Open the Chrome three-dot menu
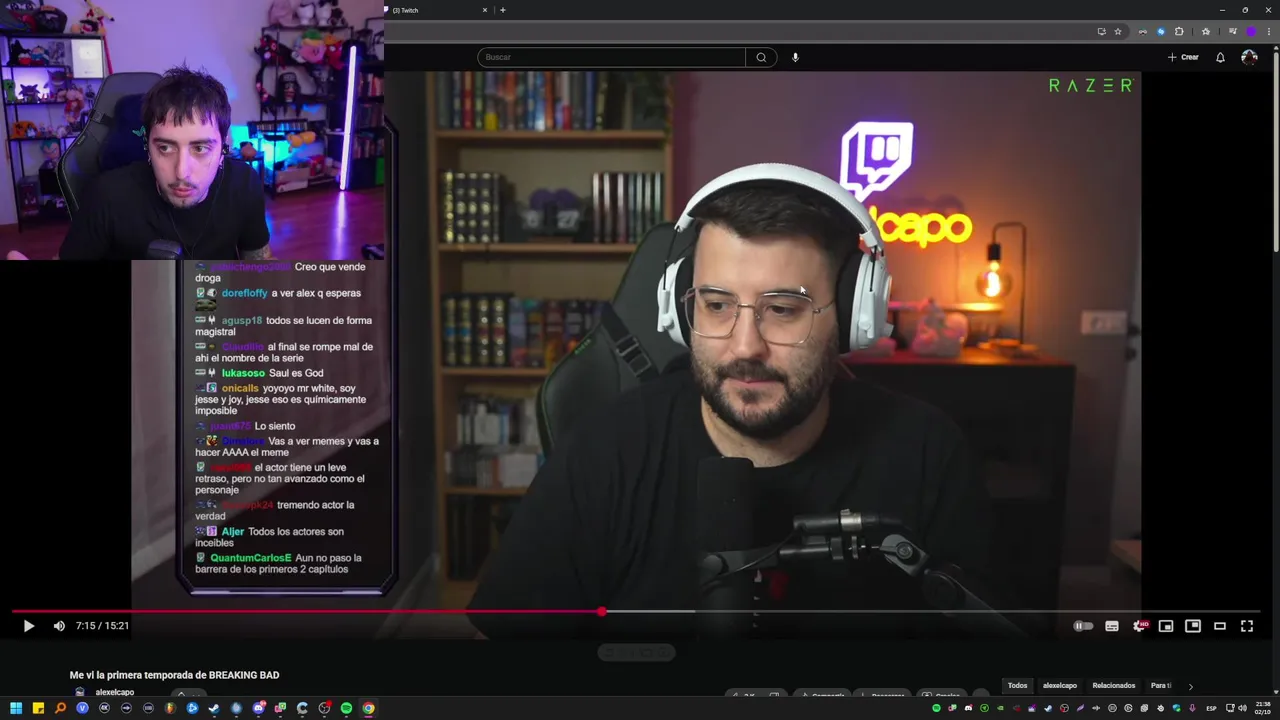 pyautogui.click(x=1269, y=31)
